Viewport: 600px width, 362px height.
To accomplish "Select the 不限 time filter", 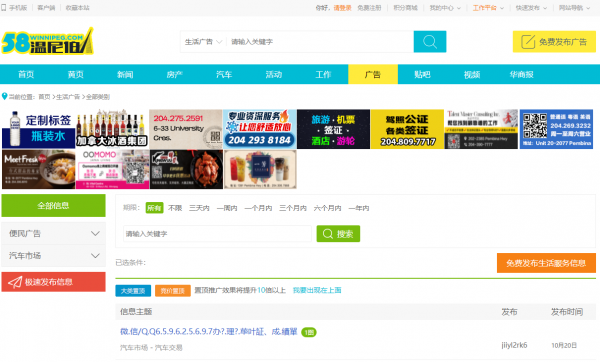I will 175,208.
